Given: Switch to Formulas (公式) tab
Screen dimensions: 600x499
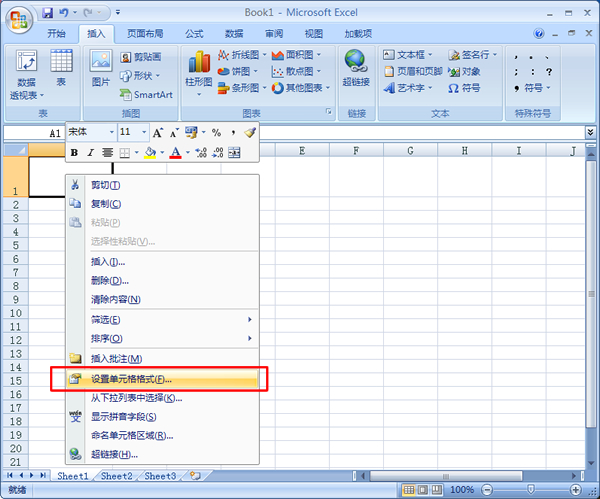Looking at the screenshot, I should click(194, 34).
